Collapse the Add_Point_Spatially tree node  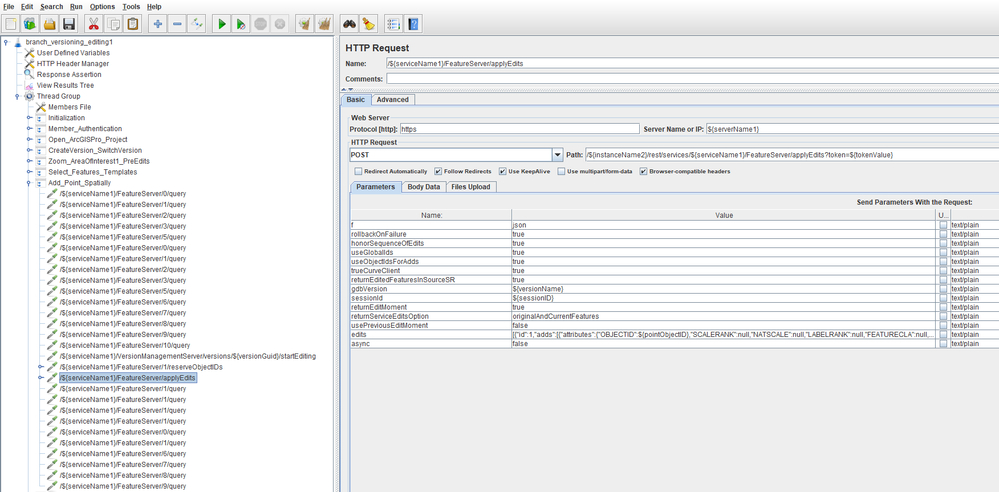30,183
